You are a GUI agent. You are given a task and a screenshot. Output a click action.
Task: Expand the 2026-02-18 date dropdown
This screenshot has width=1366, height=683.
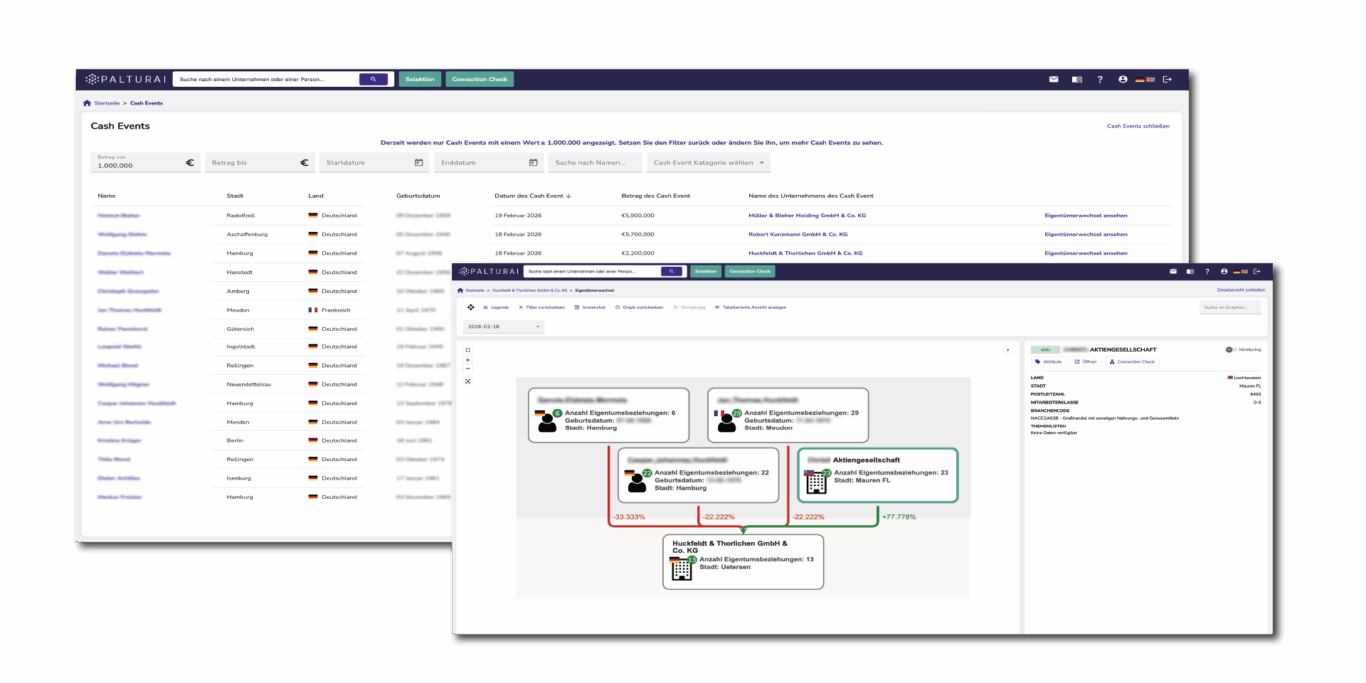click(503, 326)
